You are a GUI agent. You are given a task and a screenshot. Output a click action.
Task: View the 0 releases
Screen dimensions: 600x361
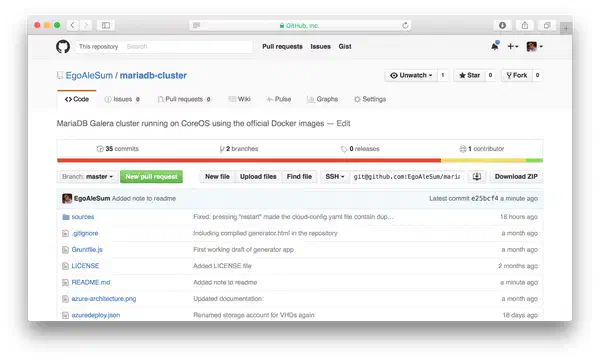click(360, 149)
